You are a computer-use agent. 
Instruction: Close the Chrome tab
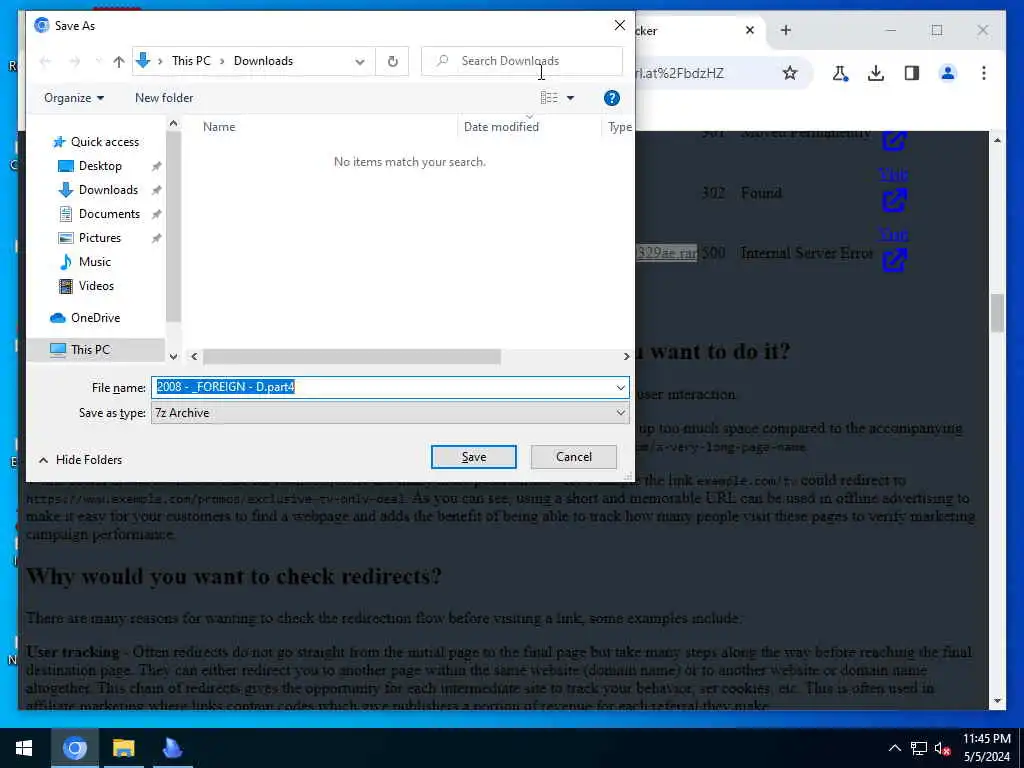point(750,30)
